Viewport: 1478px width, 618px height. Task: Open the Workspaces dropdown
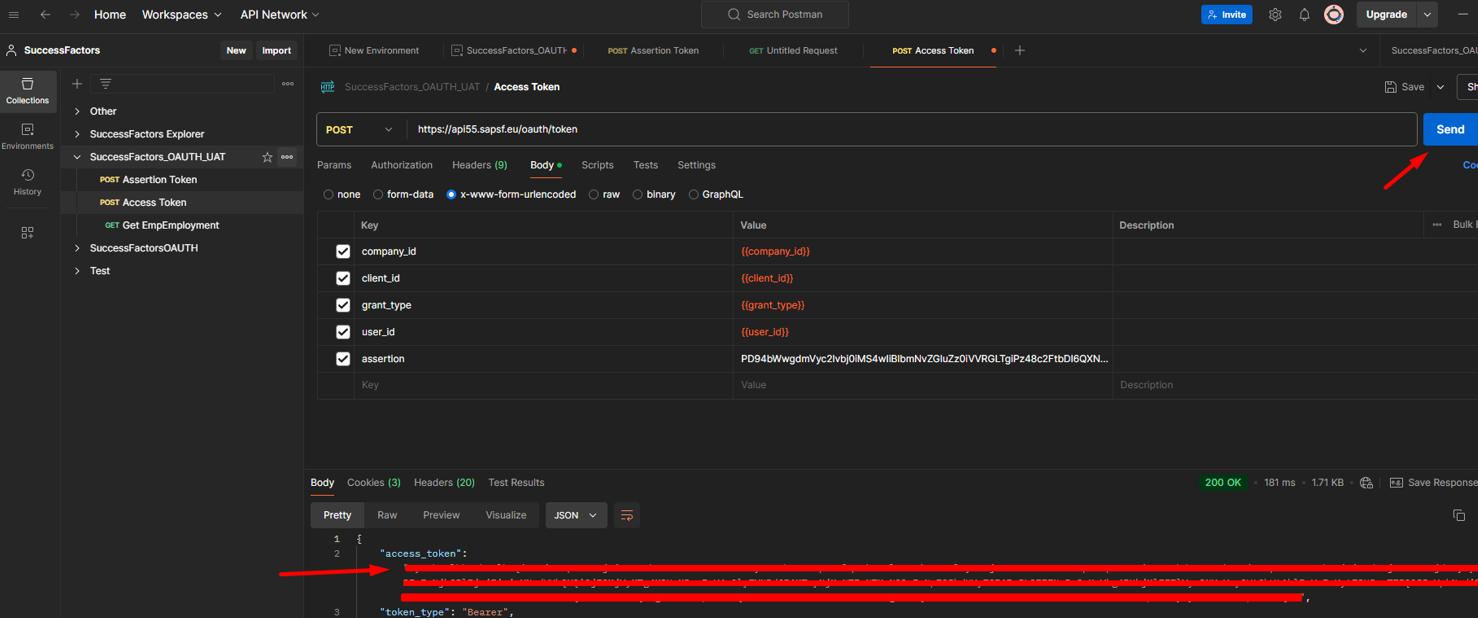(x=182, y=15)
